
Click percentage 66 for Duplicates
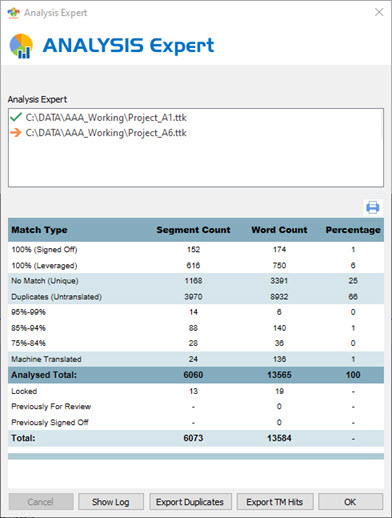point(353,297)
